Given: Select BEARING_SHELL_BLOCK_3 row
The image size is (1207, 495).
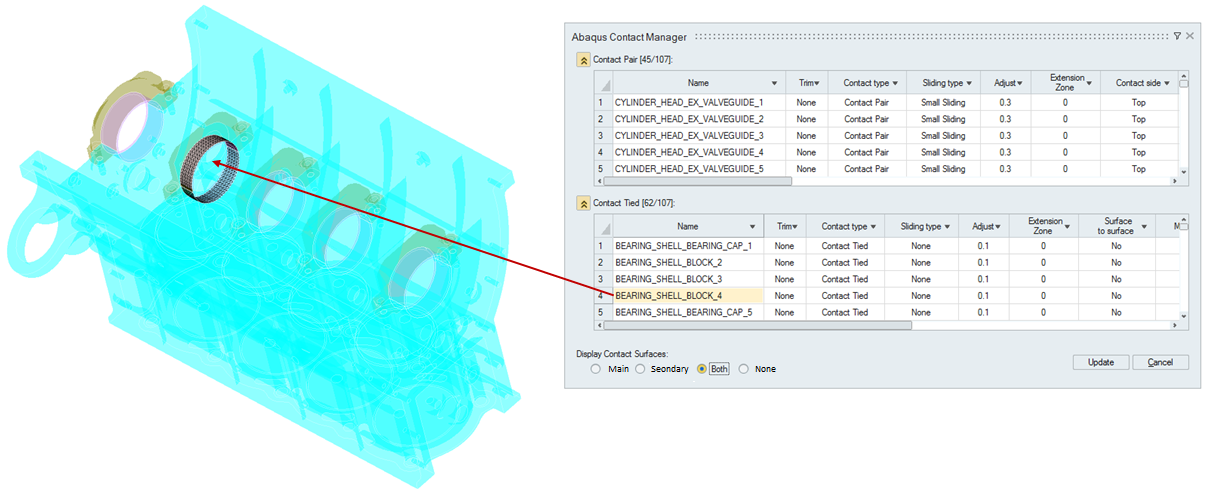Looking at the screenshot, I should click(x=688, y=279).
